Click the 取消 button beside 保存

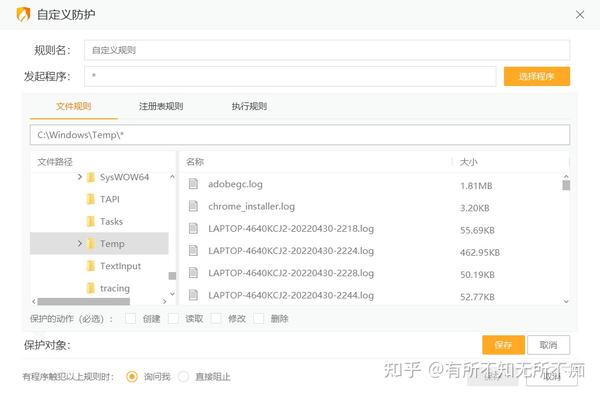coord(548,345)
